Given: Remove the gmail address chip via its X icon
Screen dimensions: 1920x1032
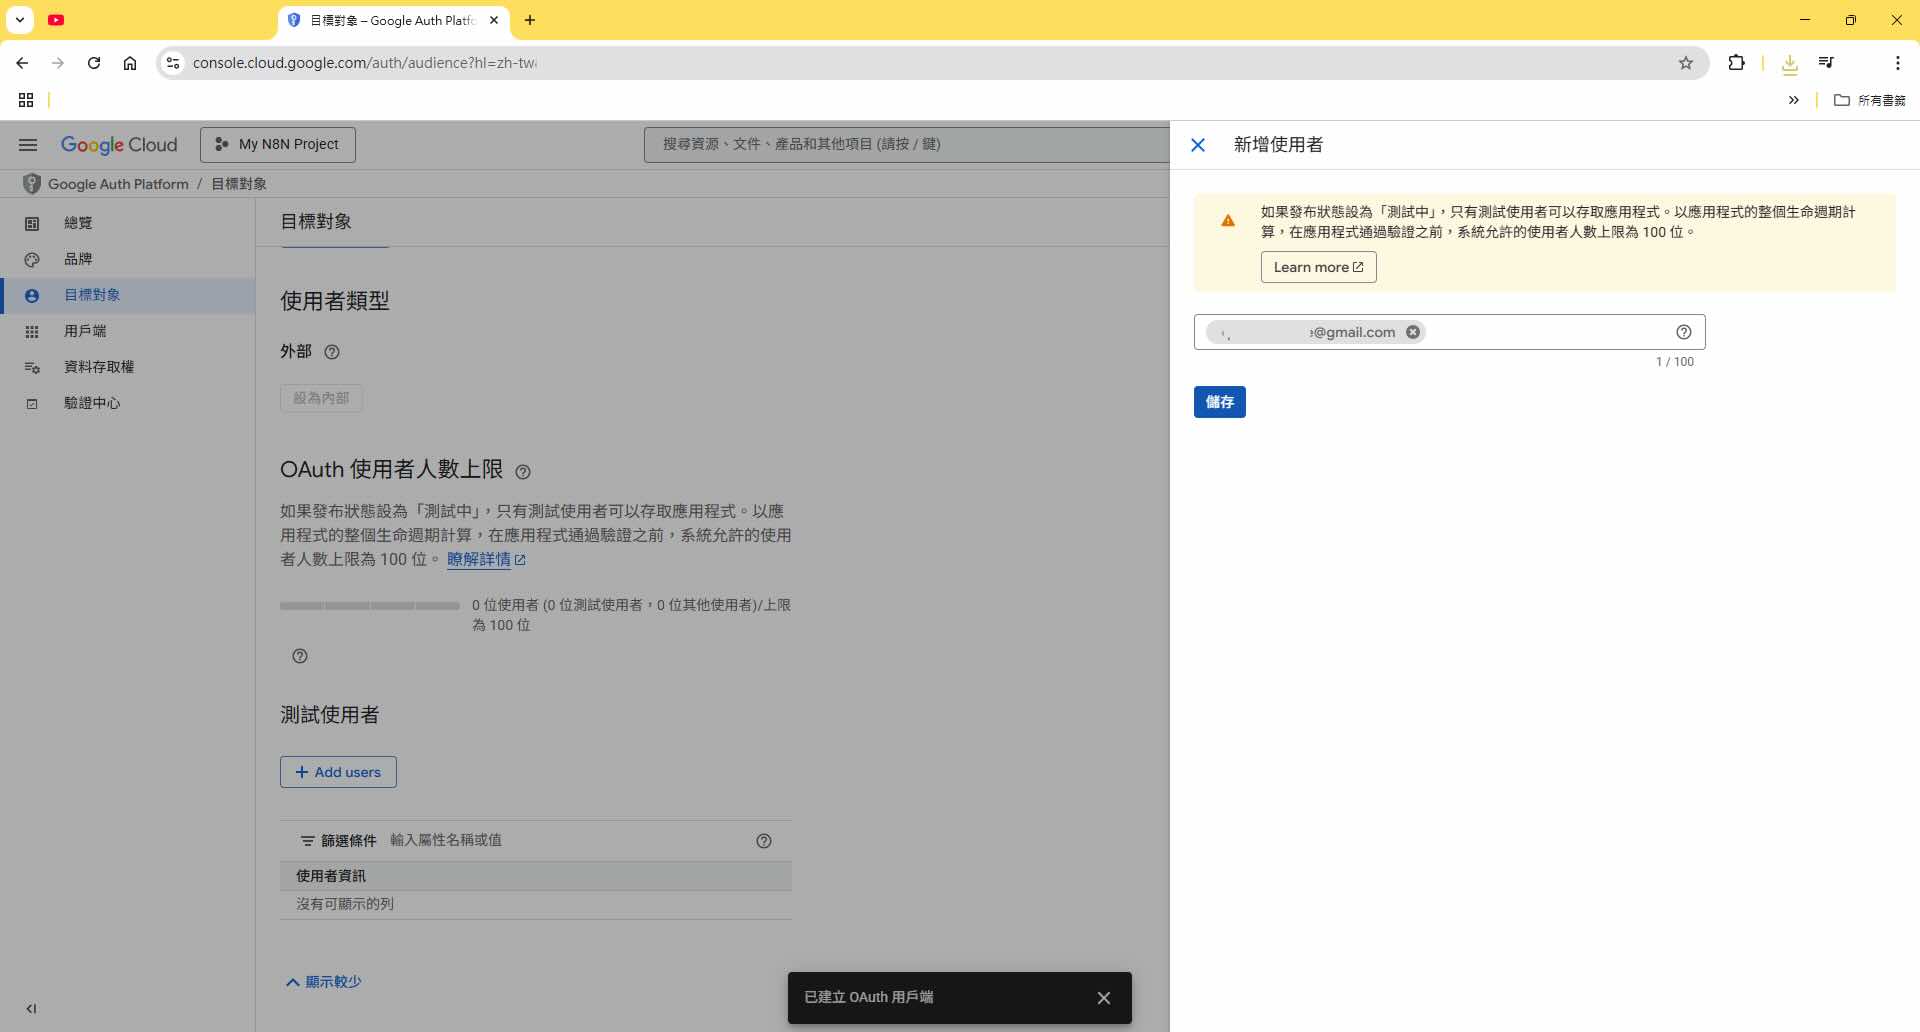Looking at the screenshot, I should [x=1412, y=332].
